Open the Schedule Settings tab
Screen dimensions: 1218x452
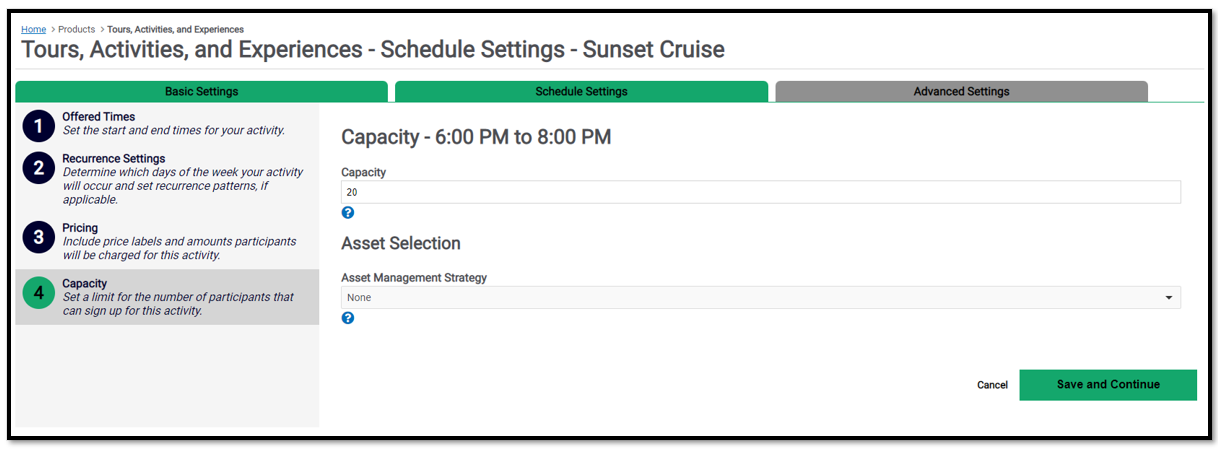click(582, 91)
